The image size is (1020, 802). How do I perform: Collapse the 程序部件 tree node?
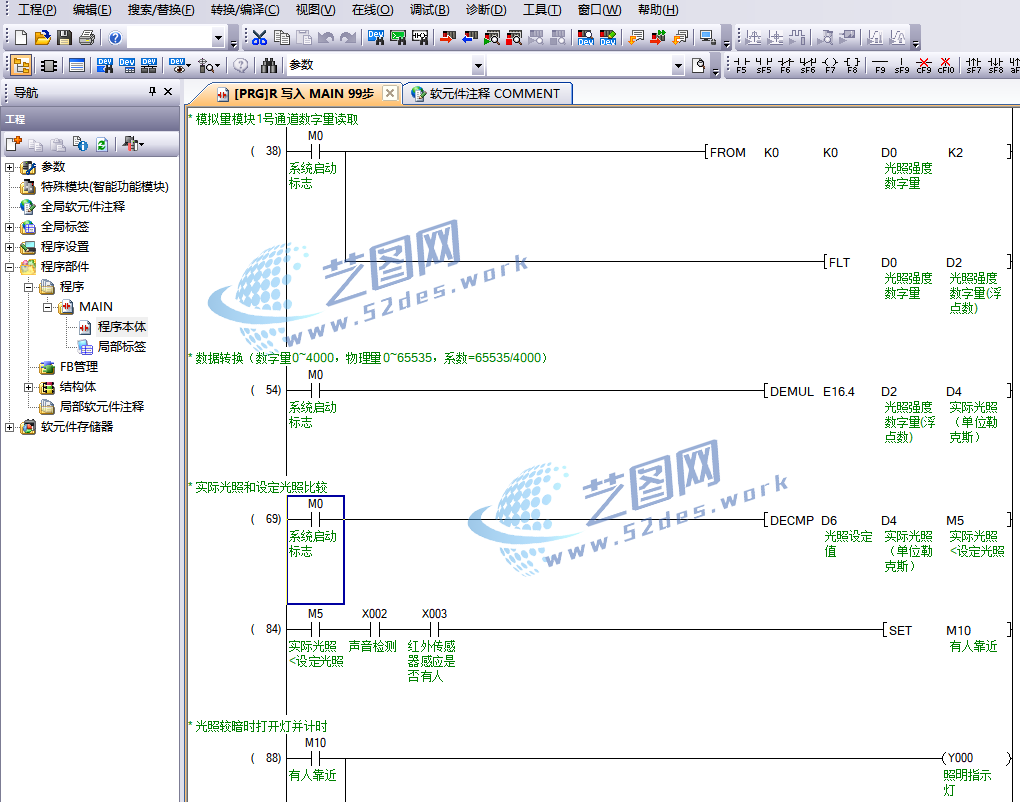9,267
